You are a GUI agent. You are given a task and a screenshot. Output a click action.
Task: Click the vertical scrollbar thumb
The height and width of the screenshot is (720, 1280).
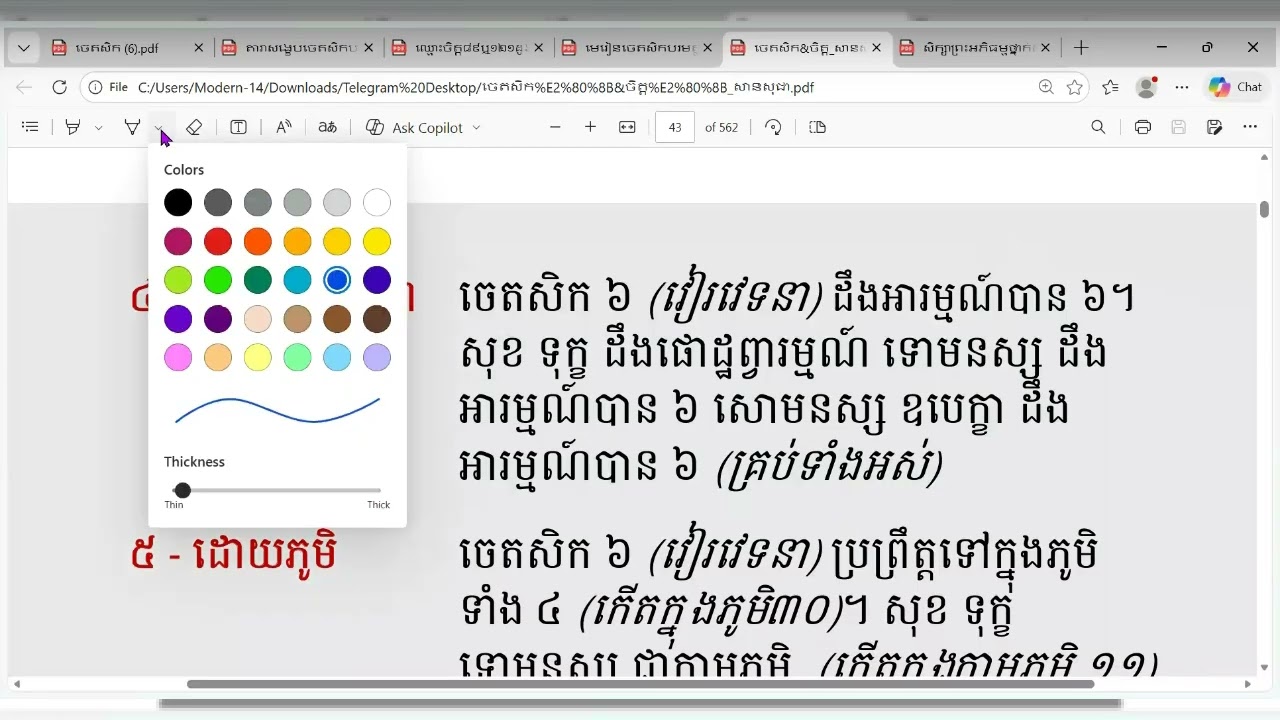click(x=1264, y=209)
